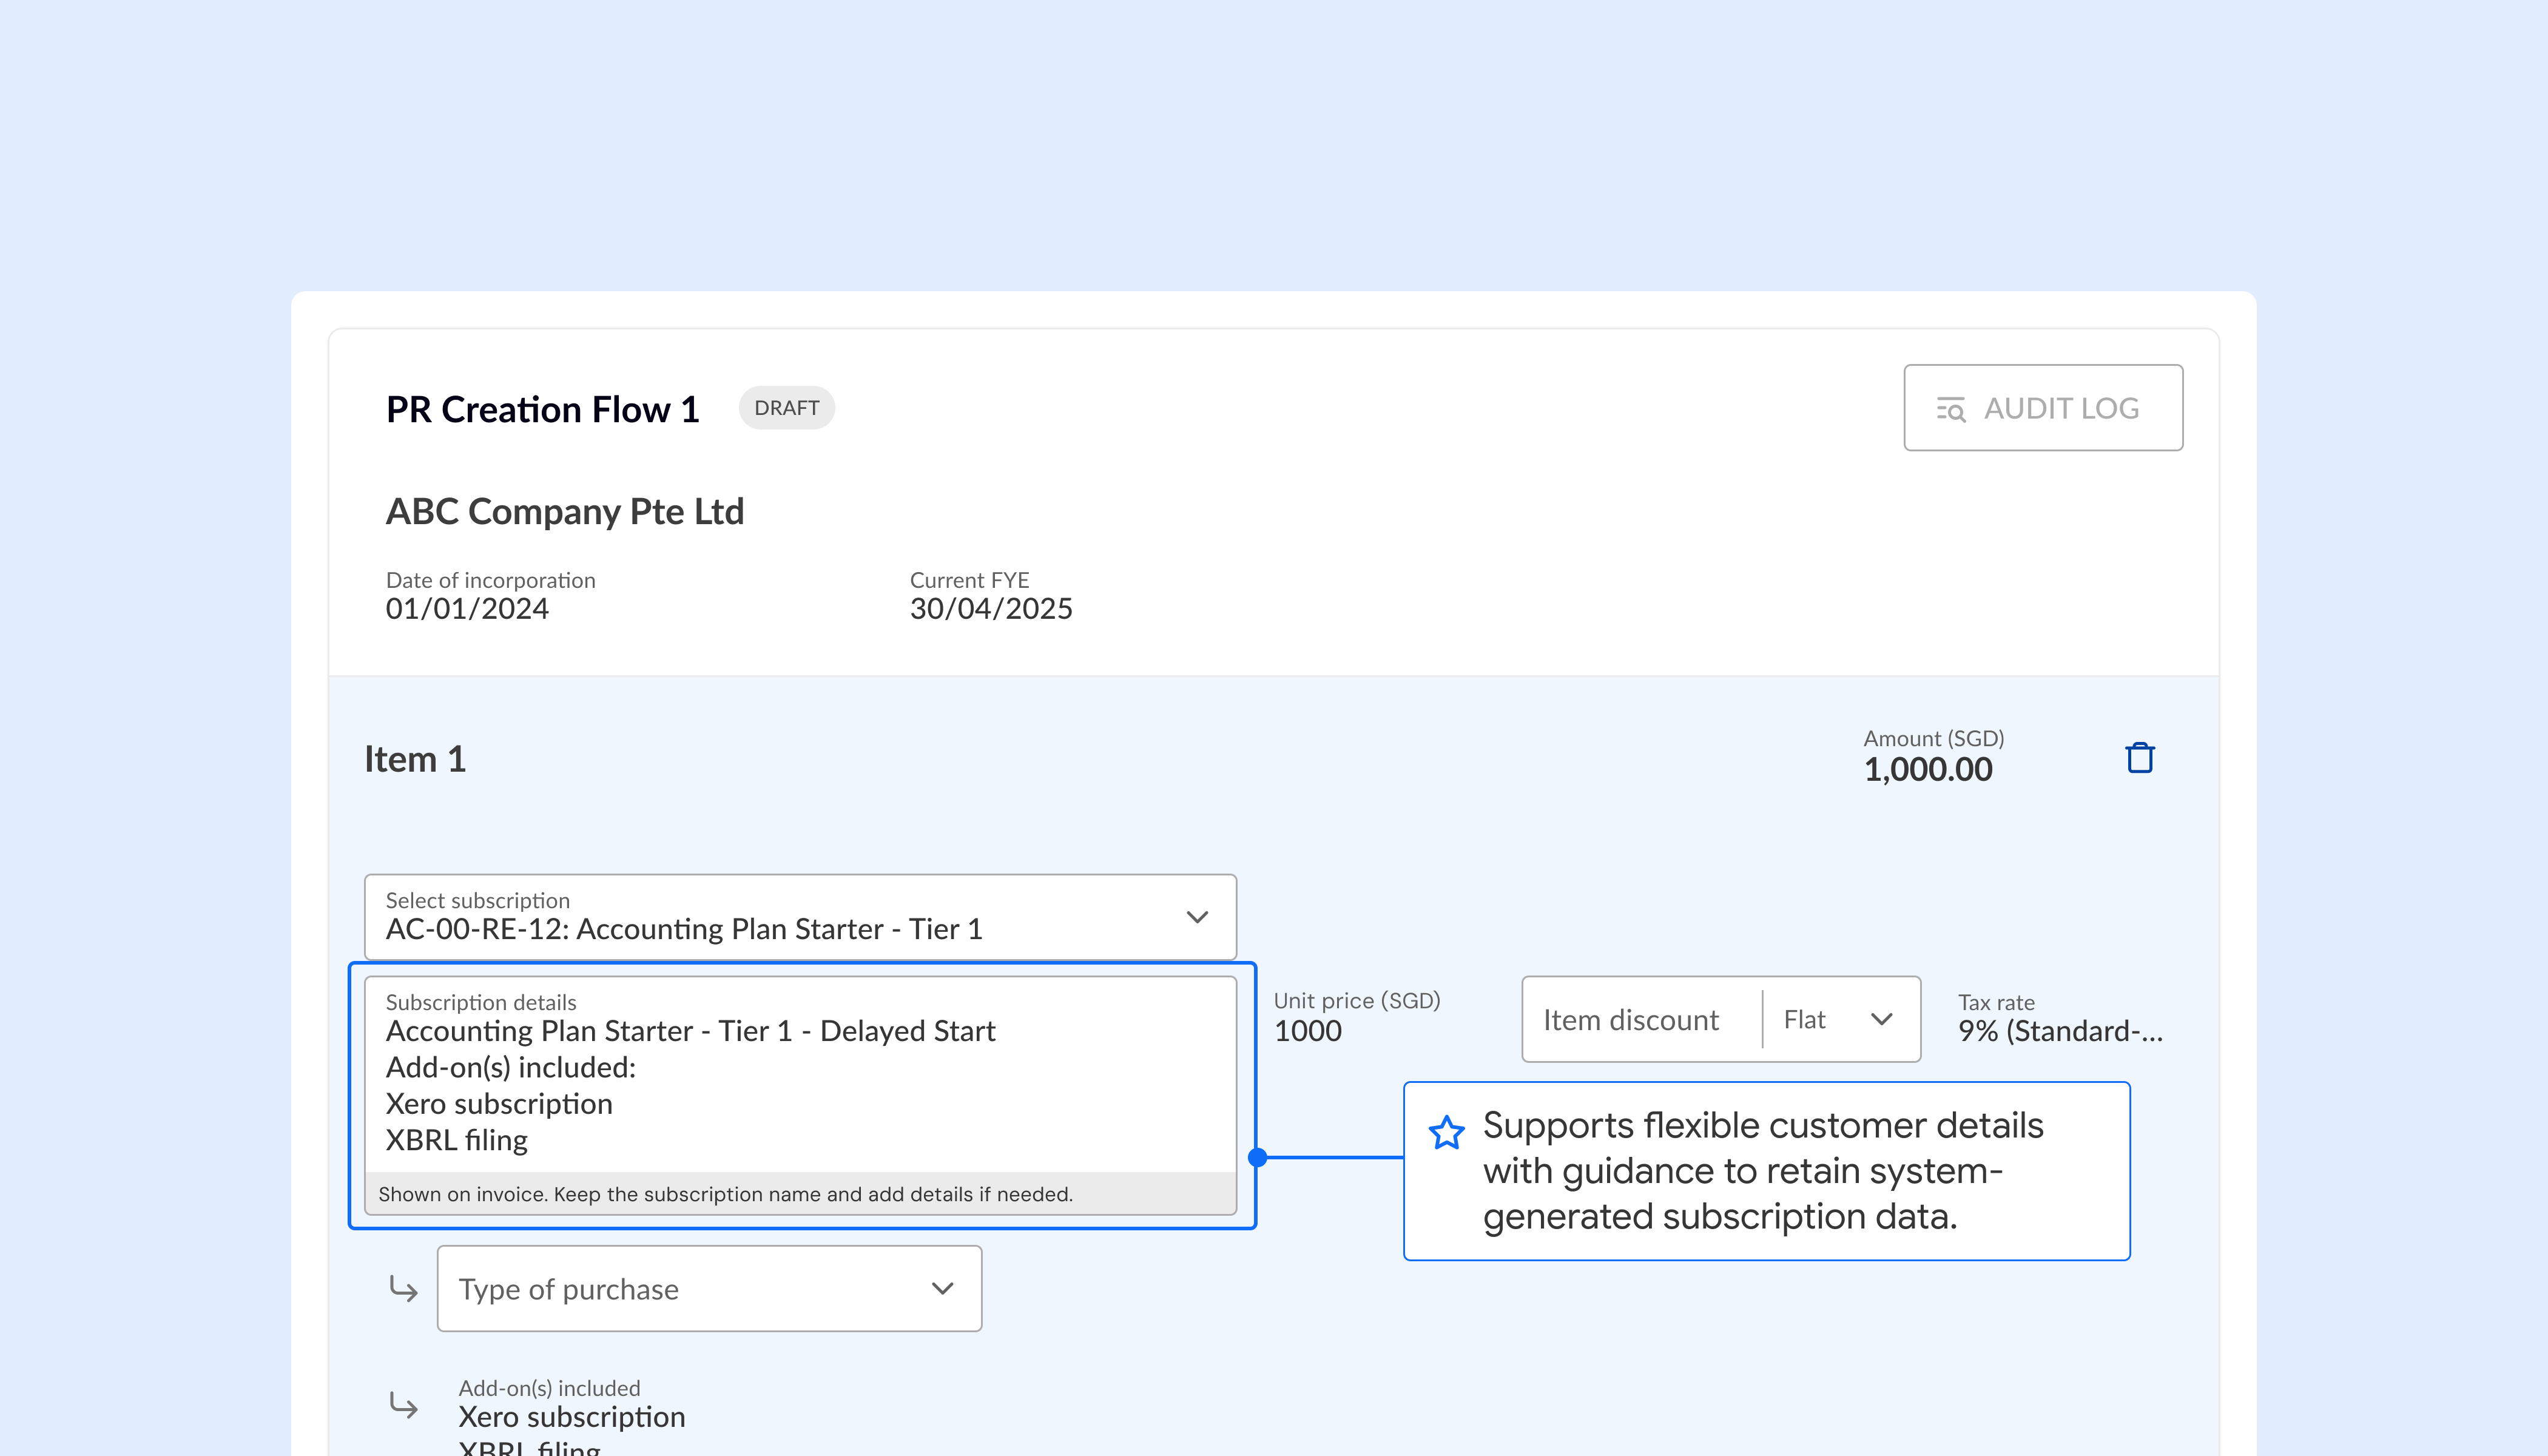
Task: Click the Select subscription chevron arrow
Action: pyautogui.click(x=1197, y=917)
